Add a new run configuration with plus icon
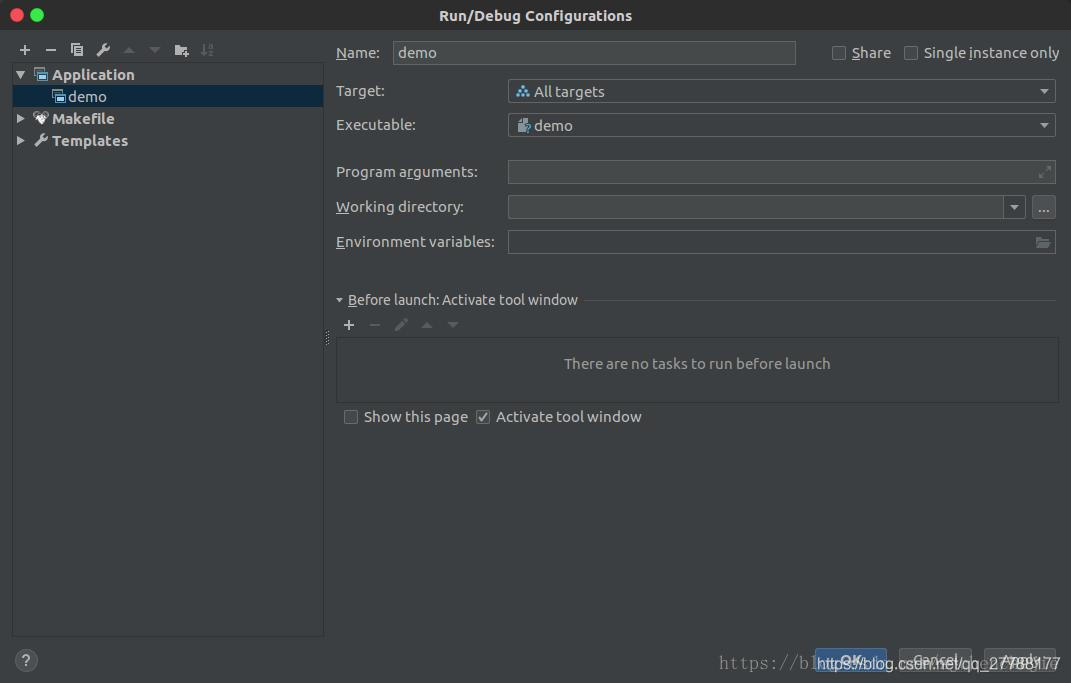 25,50
